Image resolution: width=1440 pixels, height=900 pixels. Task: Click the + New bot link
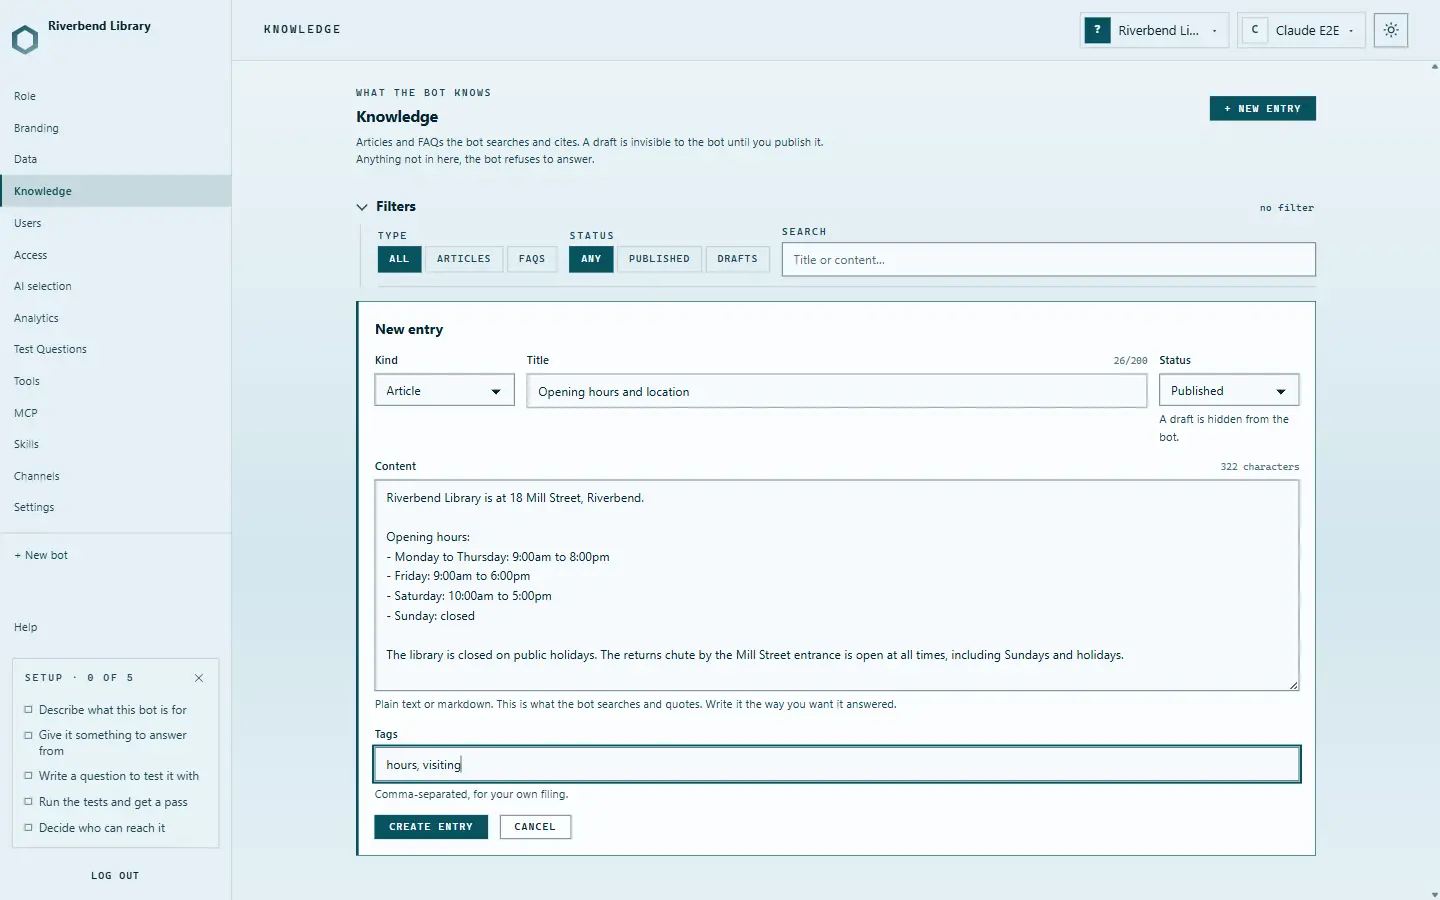click(x=41, y=555)
